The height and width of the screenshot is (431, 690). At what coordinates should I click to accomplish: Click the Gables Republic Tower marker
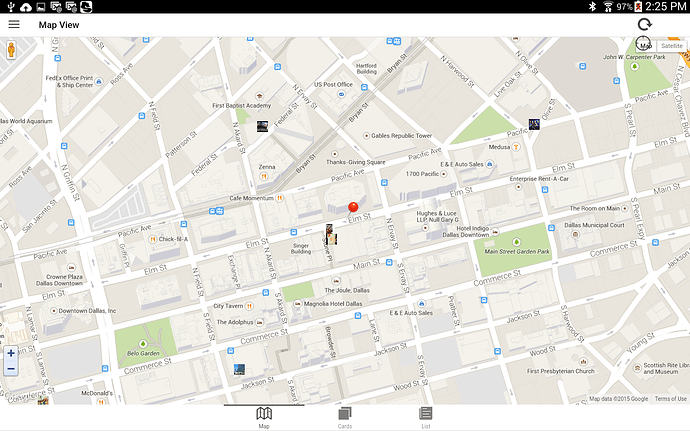366,136
